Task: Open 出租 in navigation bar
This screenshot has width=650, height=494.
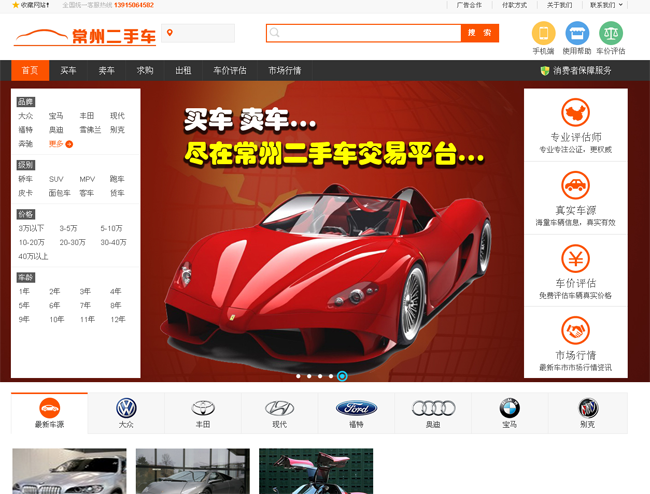Action: 183,70
